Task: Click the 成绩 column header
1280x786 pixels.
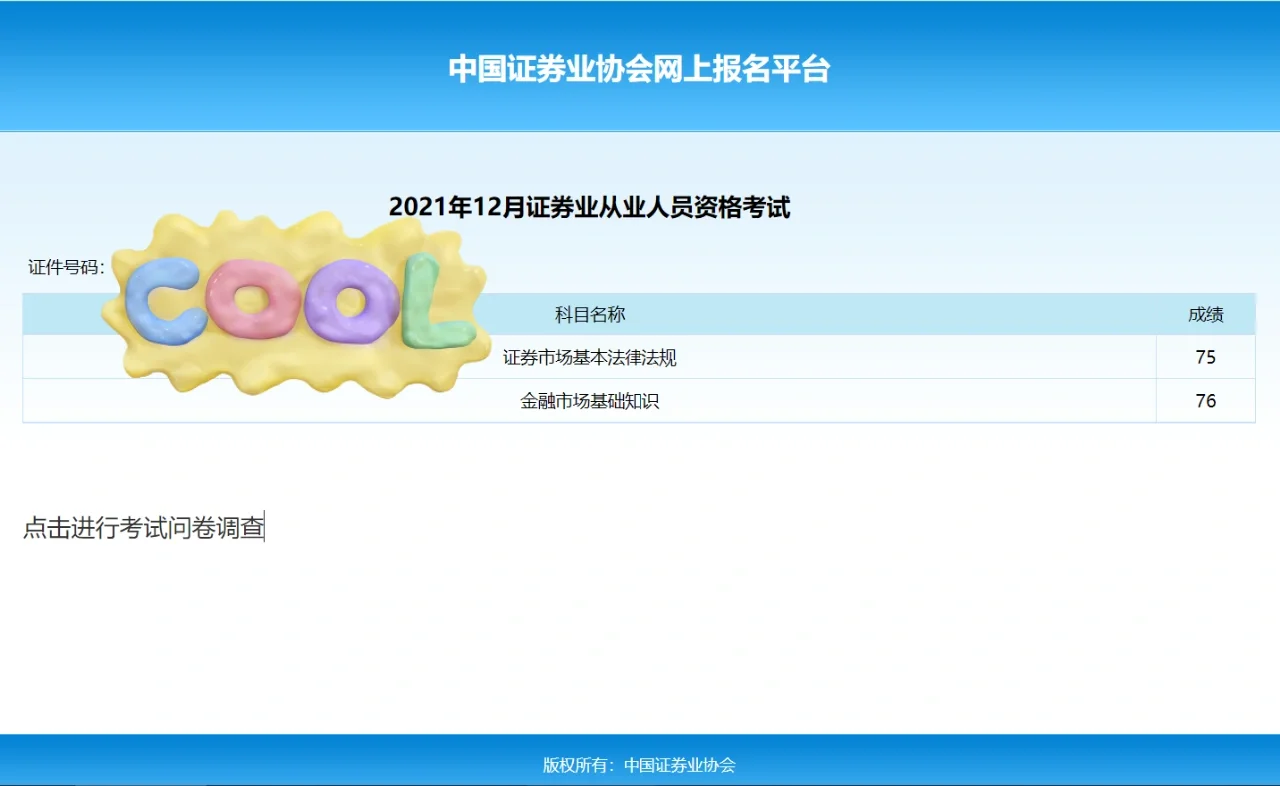Action: 1205,315
